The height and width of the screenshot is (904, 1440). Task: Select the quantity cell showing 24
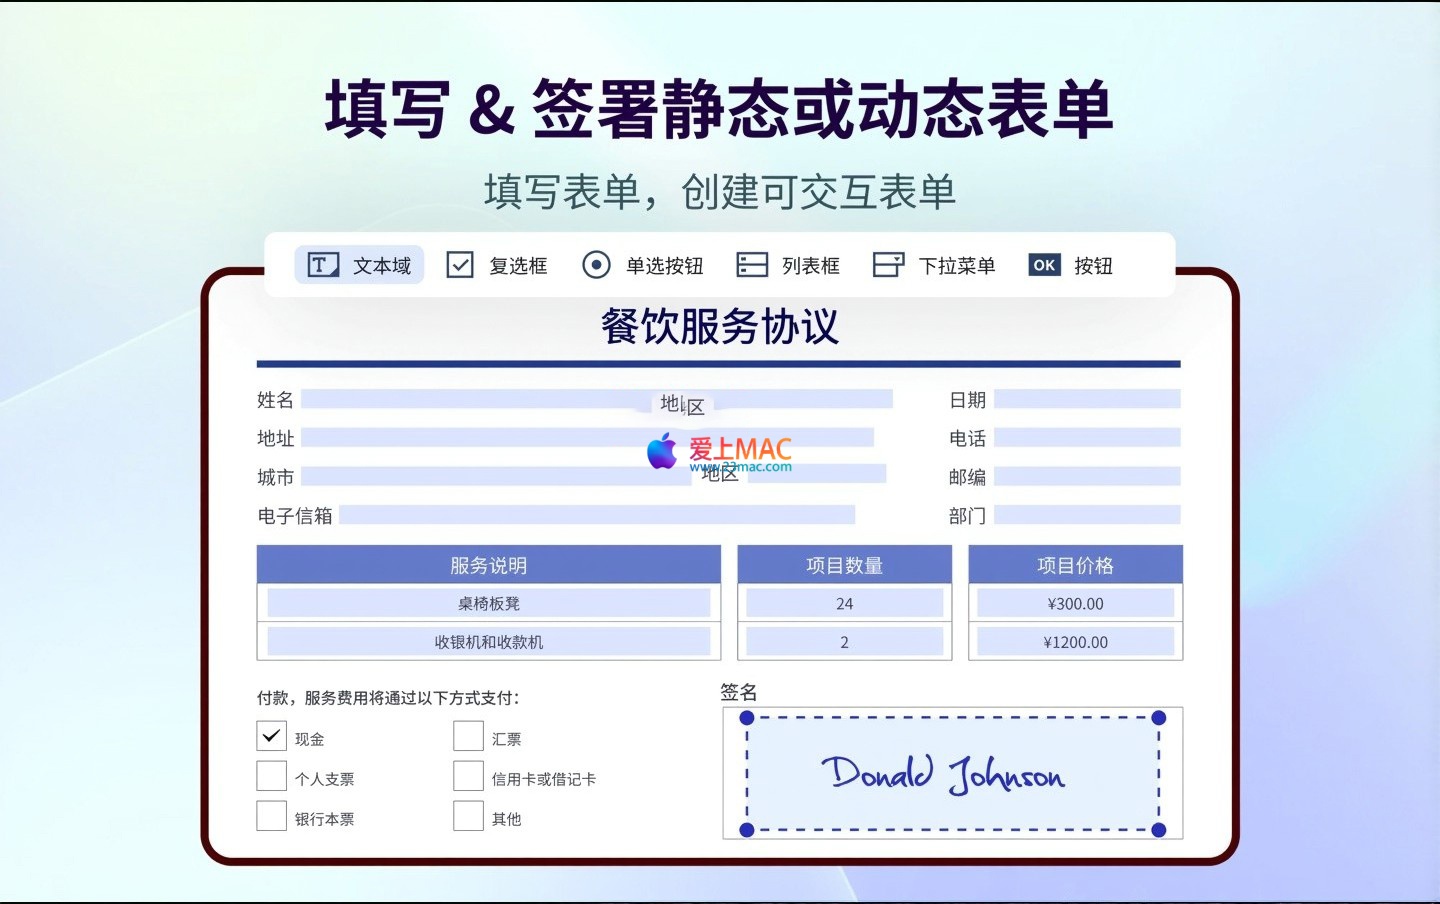(x=845, y=603)
